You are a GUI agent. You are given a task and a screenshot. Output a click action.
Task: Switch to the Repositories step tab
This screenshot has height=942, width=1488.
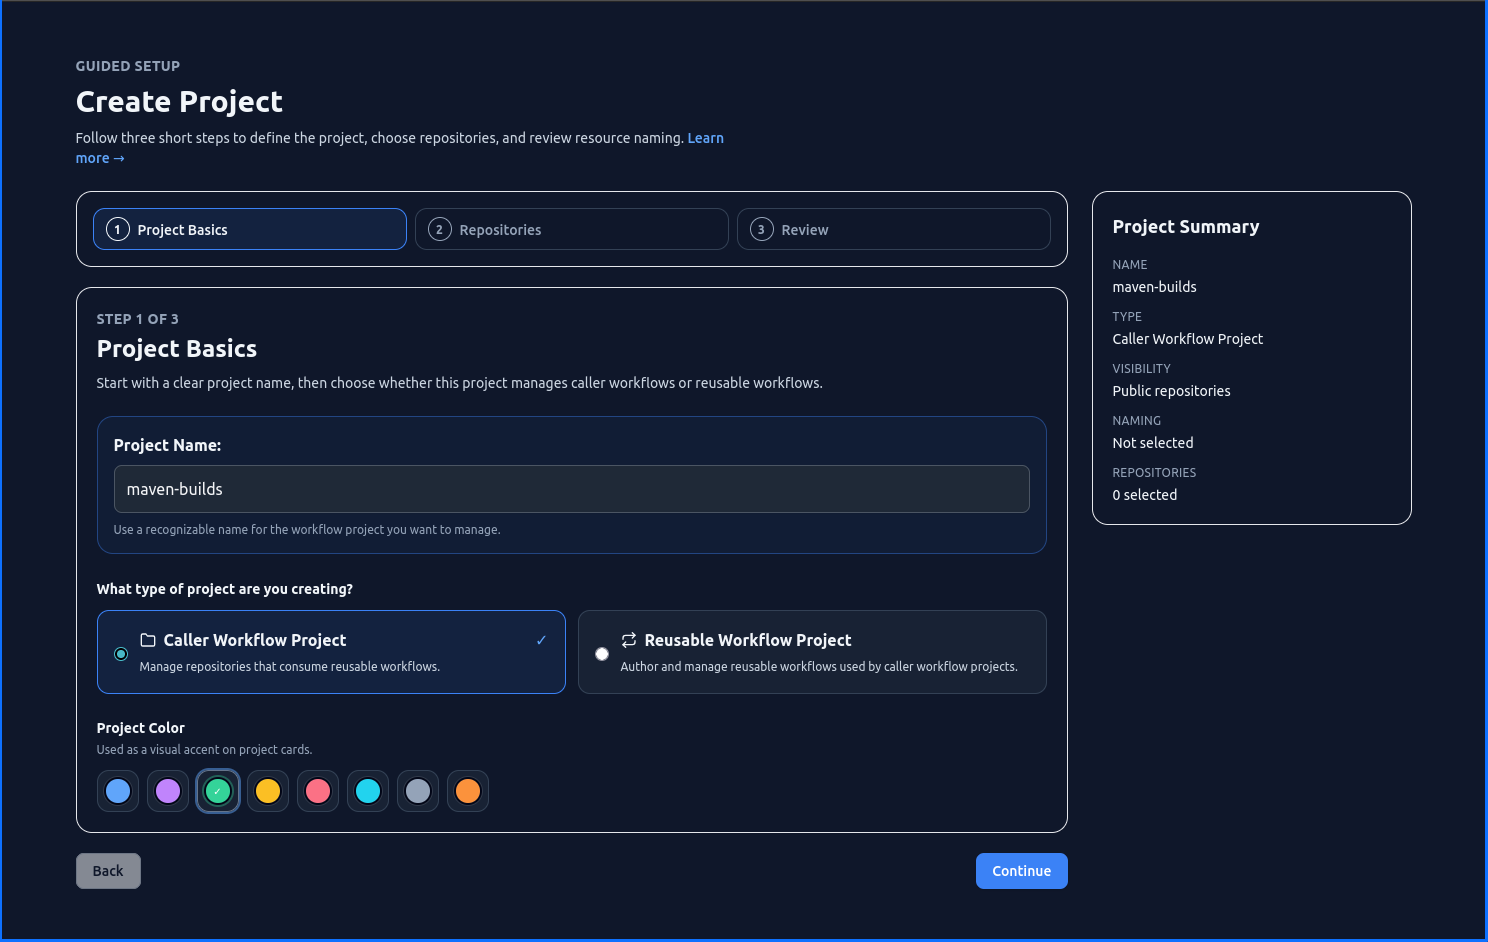click(572, 229)
